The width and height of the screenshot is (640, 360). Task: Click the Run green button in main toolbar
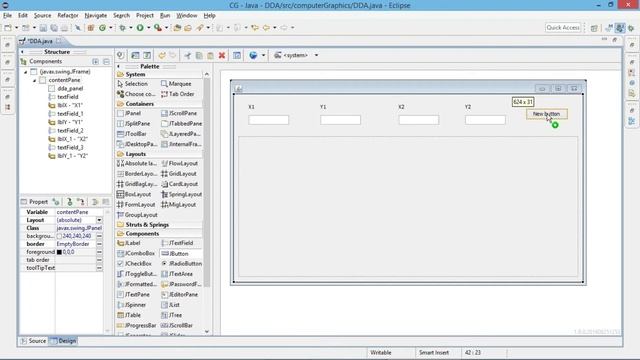coord(140,27)
